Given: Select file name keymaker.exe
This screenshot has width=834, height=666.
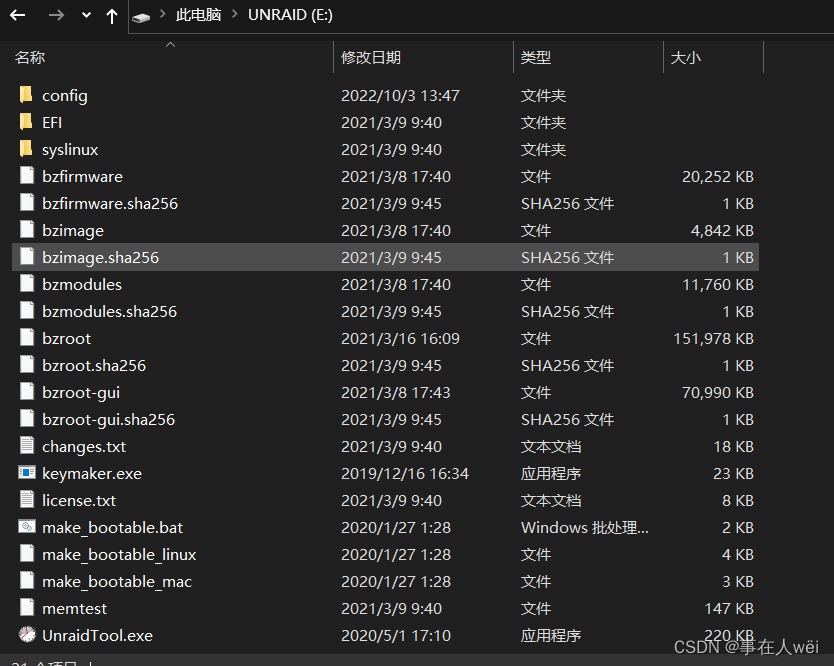Looking at the screenshot, I should pyautogui.click(x=92, y=474).
